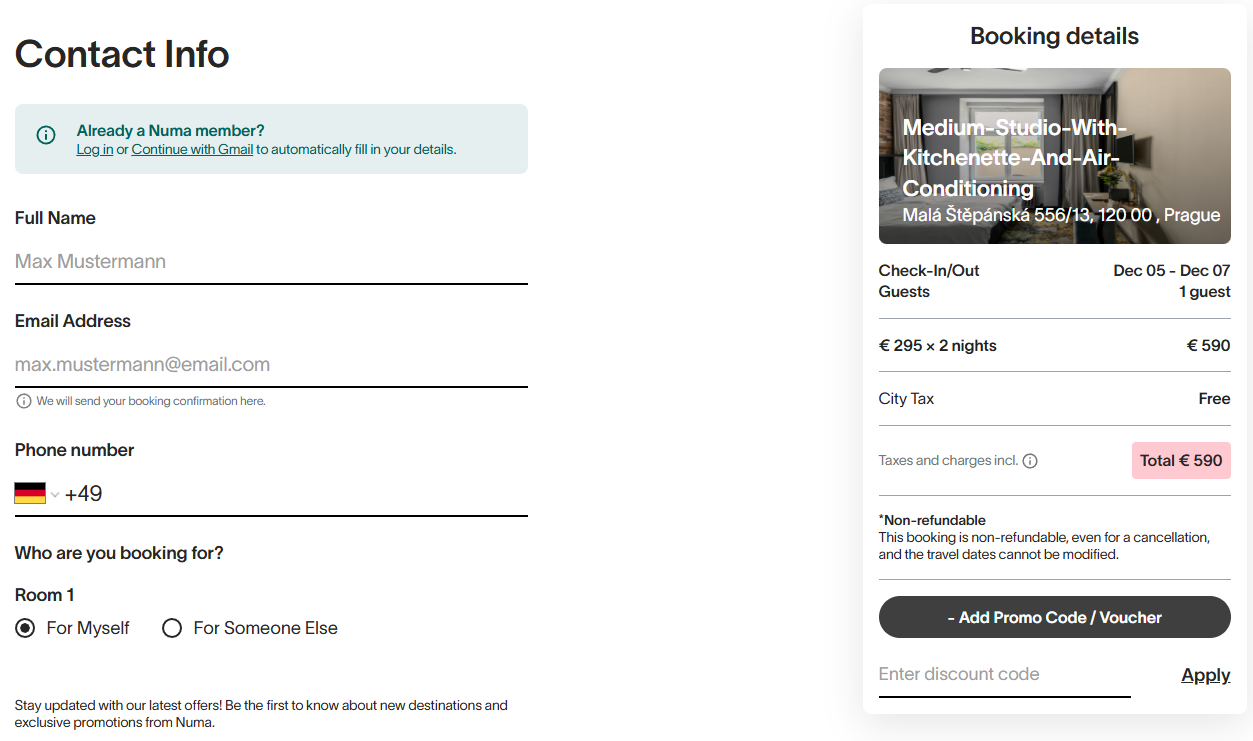Click the German flag icon

30,493
